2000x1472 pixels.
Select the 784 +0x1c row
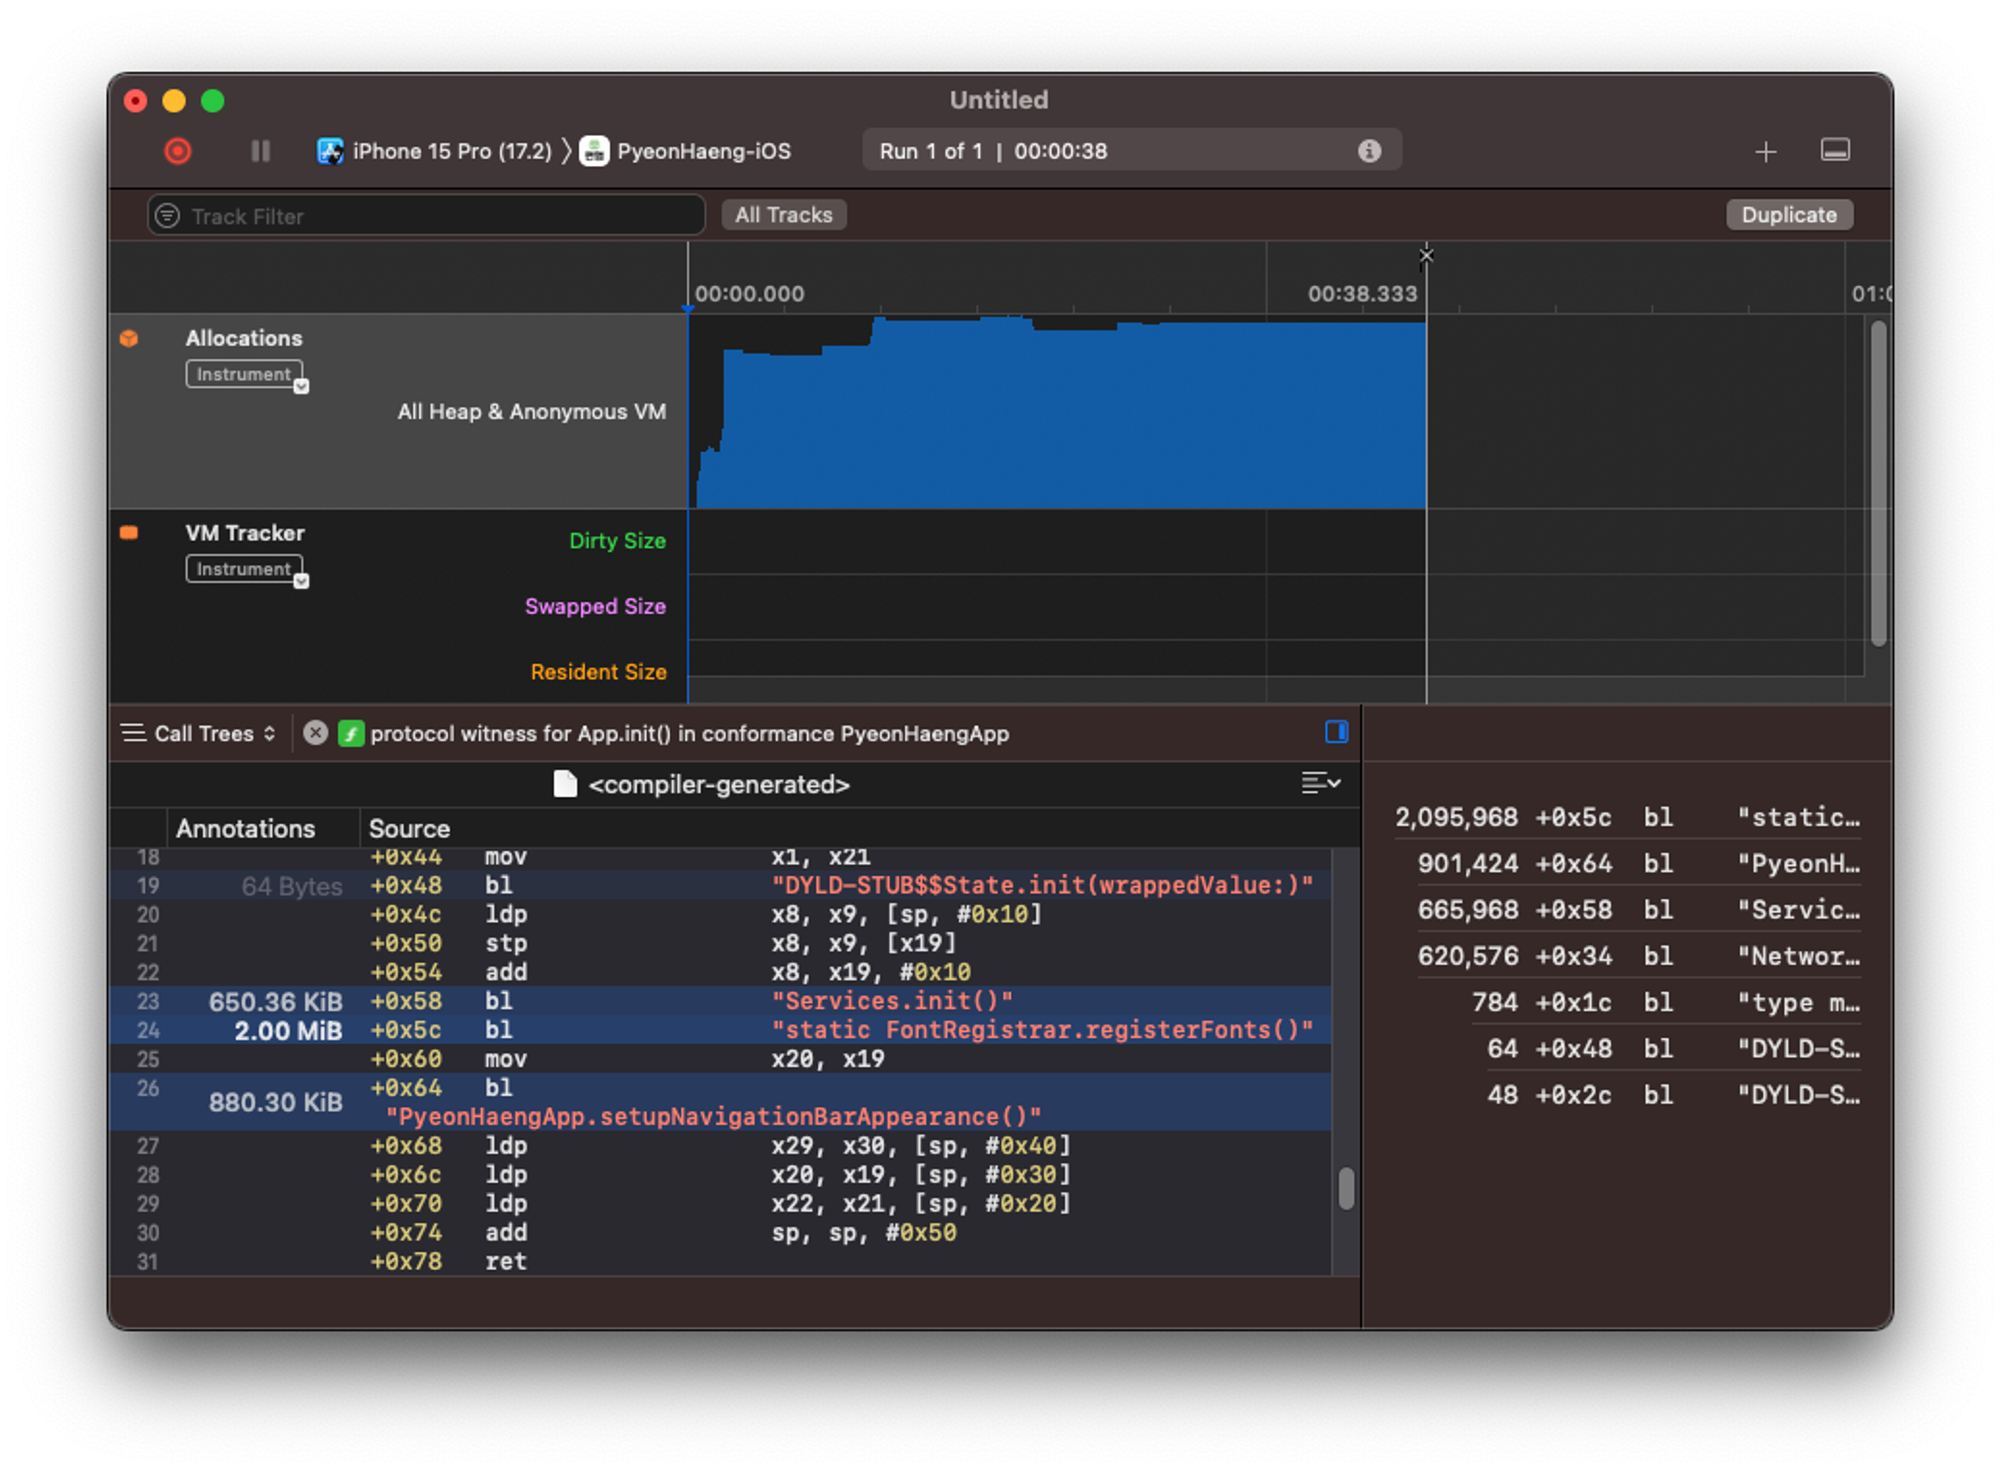pos(1627,1003)
